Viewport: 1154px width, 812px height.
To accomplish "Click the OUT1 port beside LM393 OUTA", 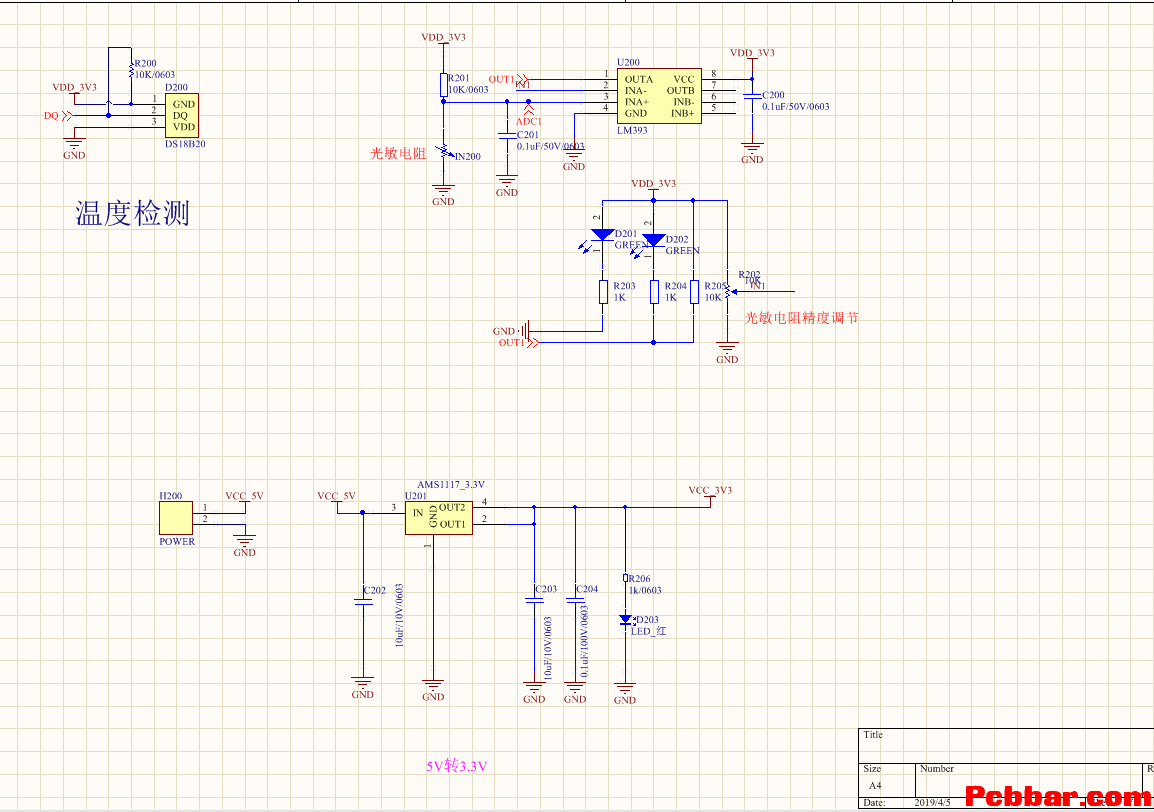I will click(508, 79).
